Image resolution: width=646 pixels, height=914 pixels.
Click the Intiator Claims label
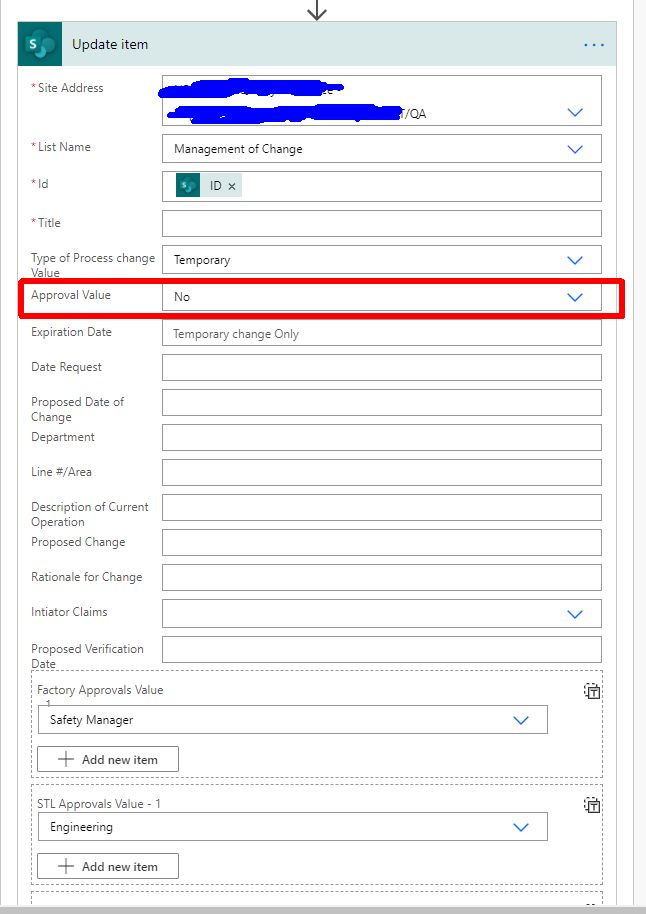(69, 612)
